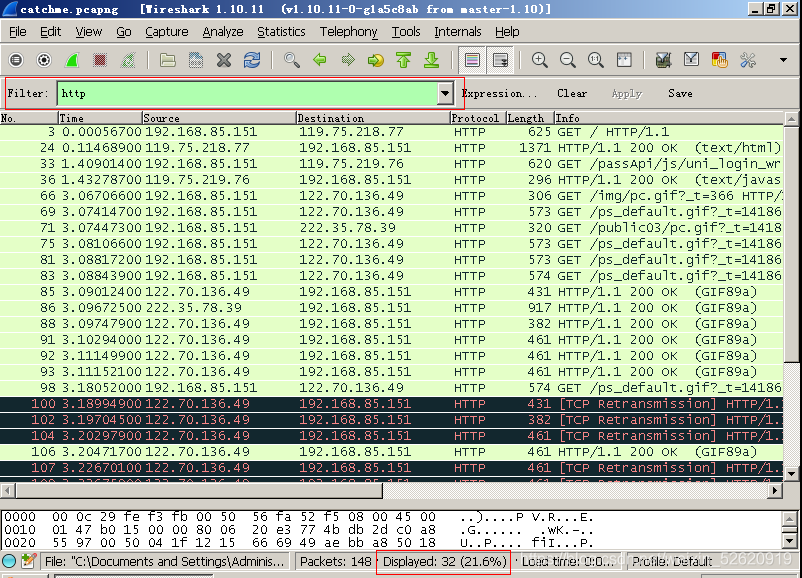802x578 pixels.
Task: Edit capture comments status bar icon
Action: pyautogui.click(x=28, y=561)
